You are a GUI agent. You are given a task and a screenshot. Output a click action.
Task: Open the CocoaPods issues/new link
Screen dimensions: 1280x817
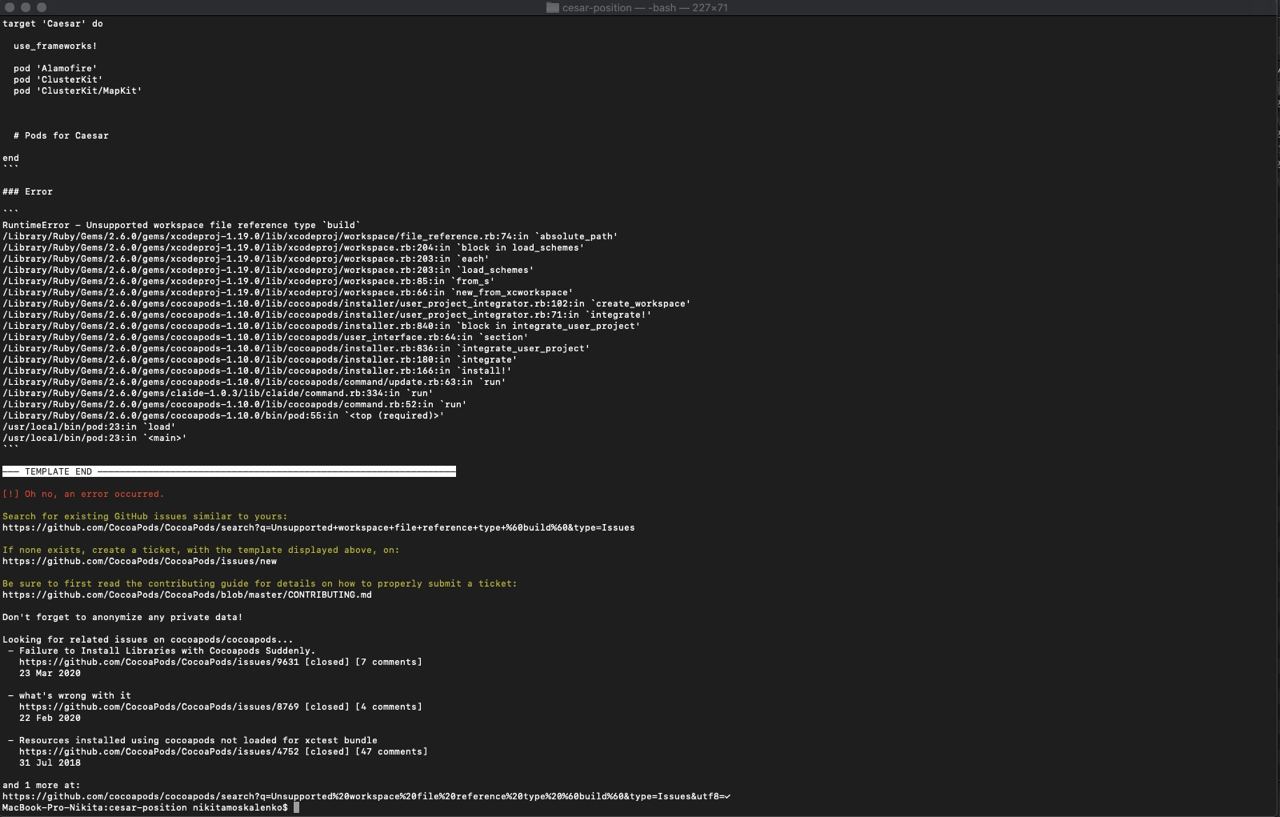[x=139, y=561]
